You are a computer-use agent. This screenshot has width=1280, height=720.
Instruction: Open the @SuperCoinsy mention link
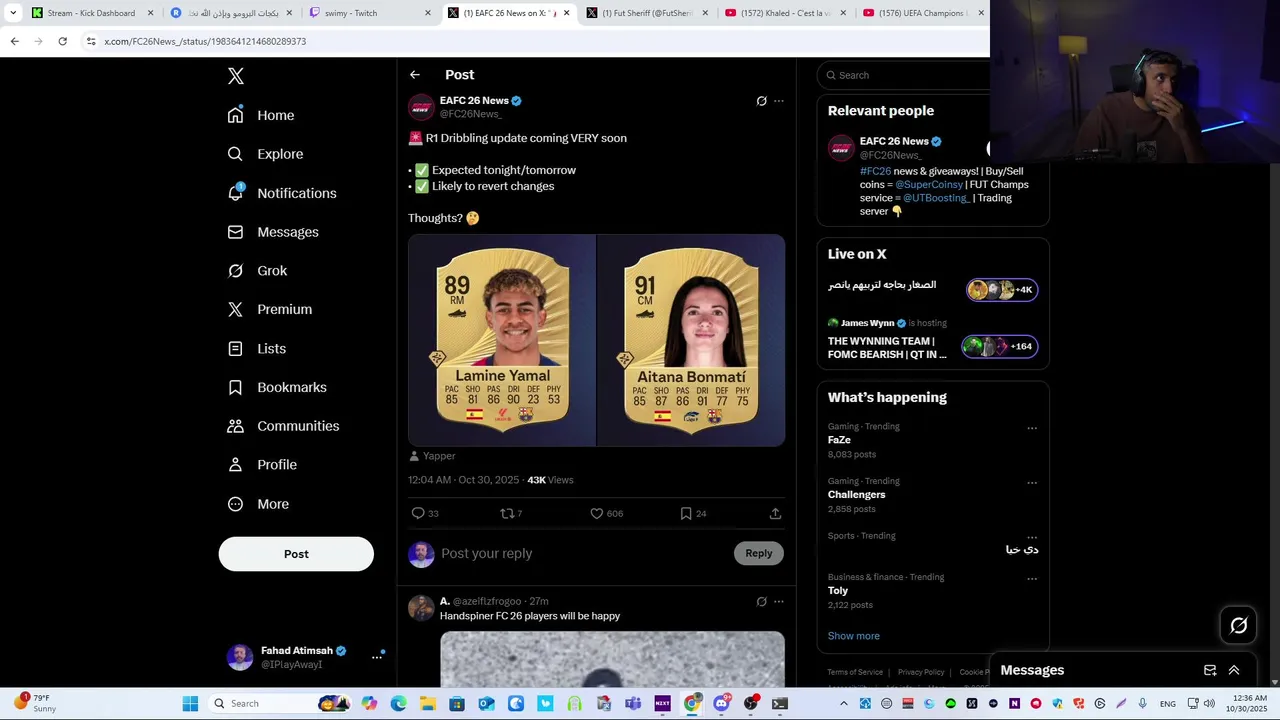[929, 184]
